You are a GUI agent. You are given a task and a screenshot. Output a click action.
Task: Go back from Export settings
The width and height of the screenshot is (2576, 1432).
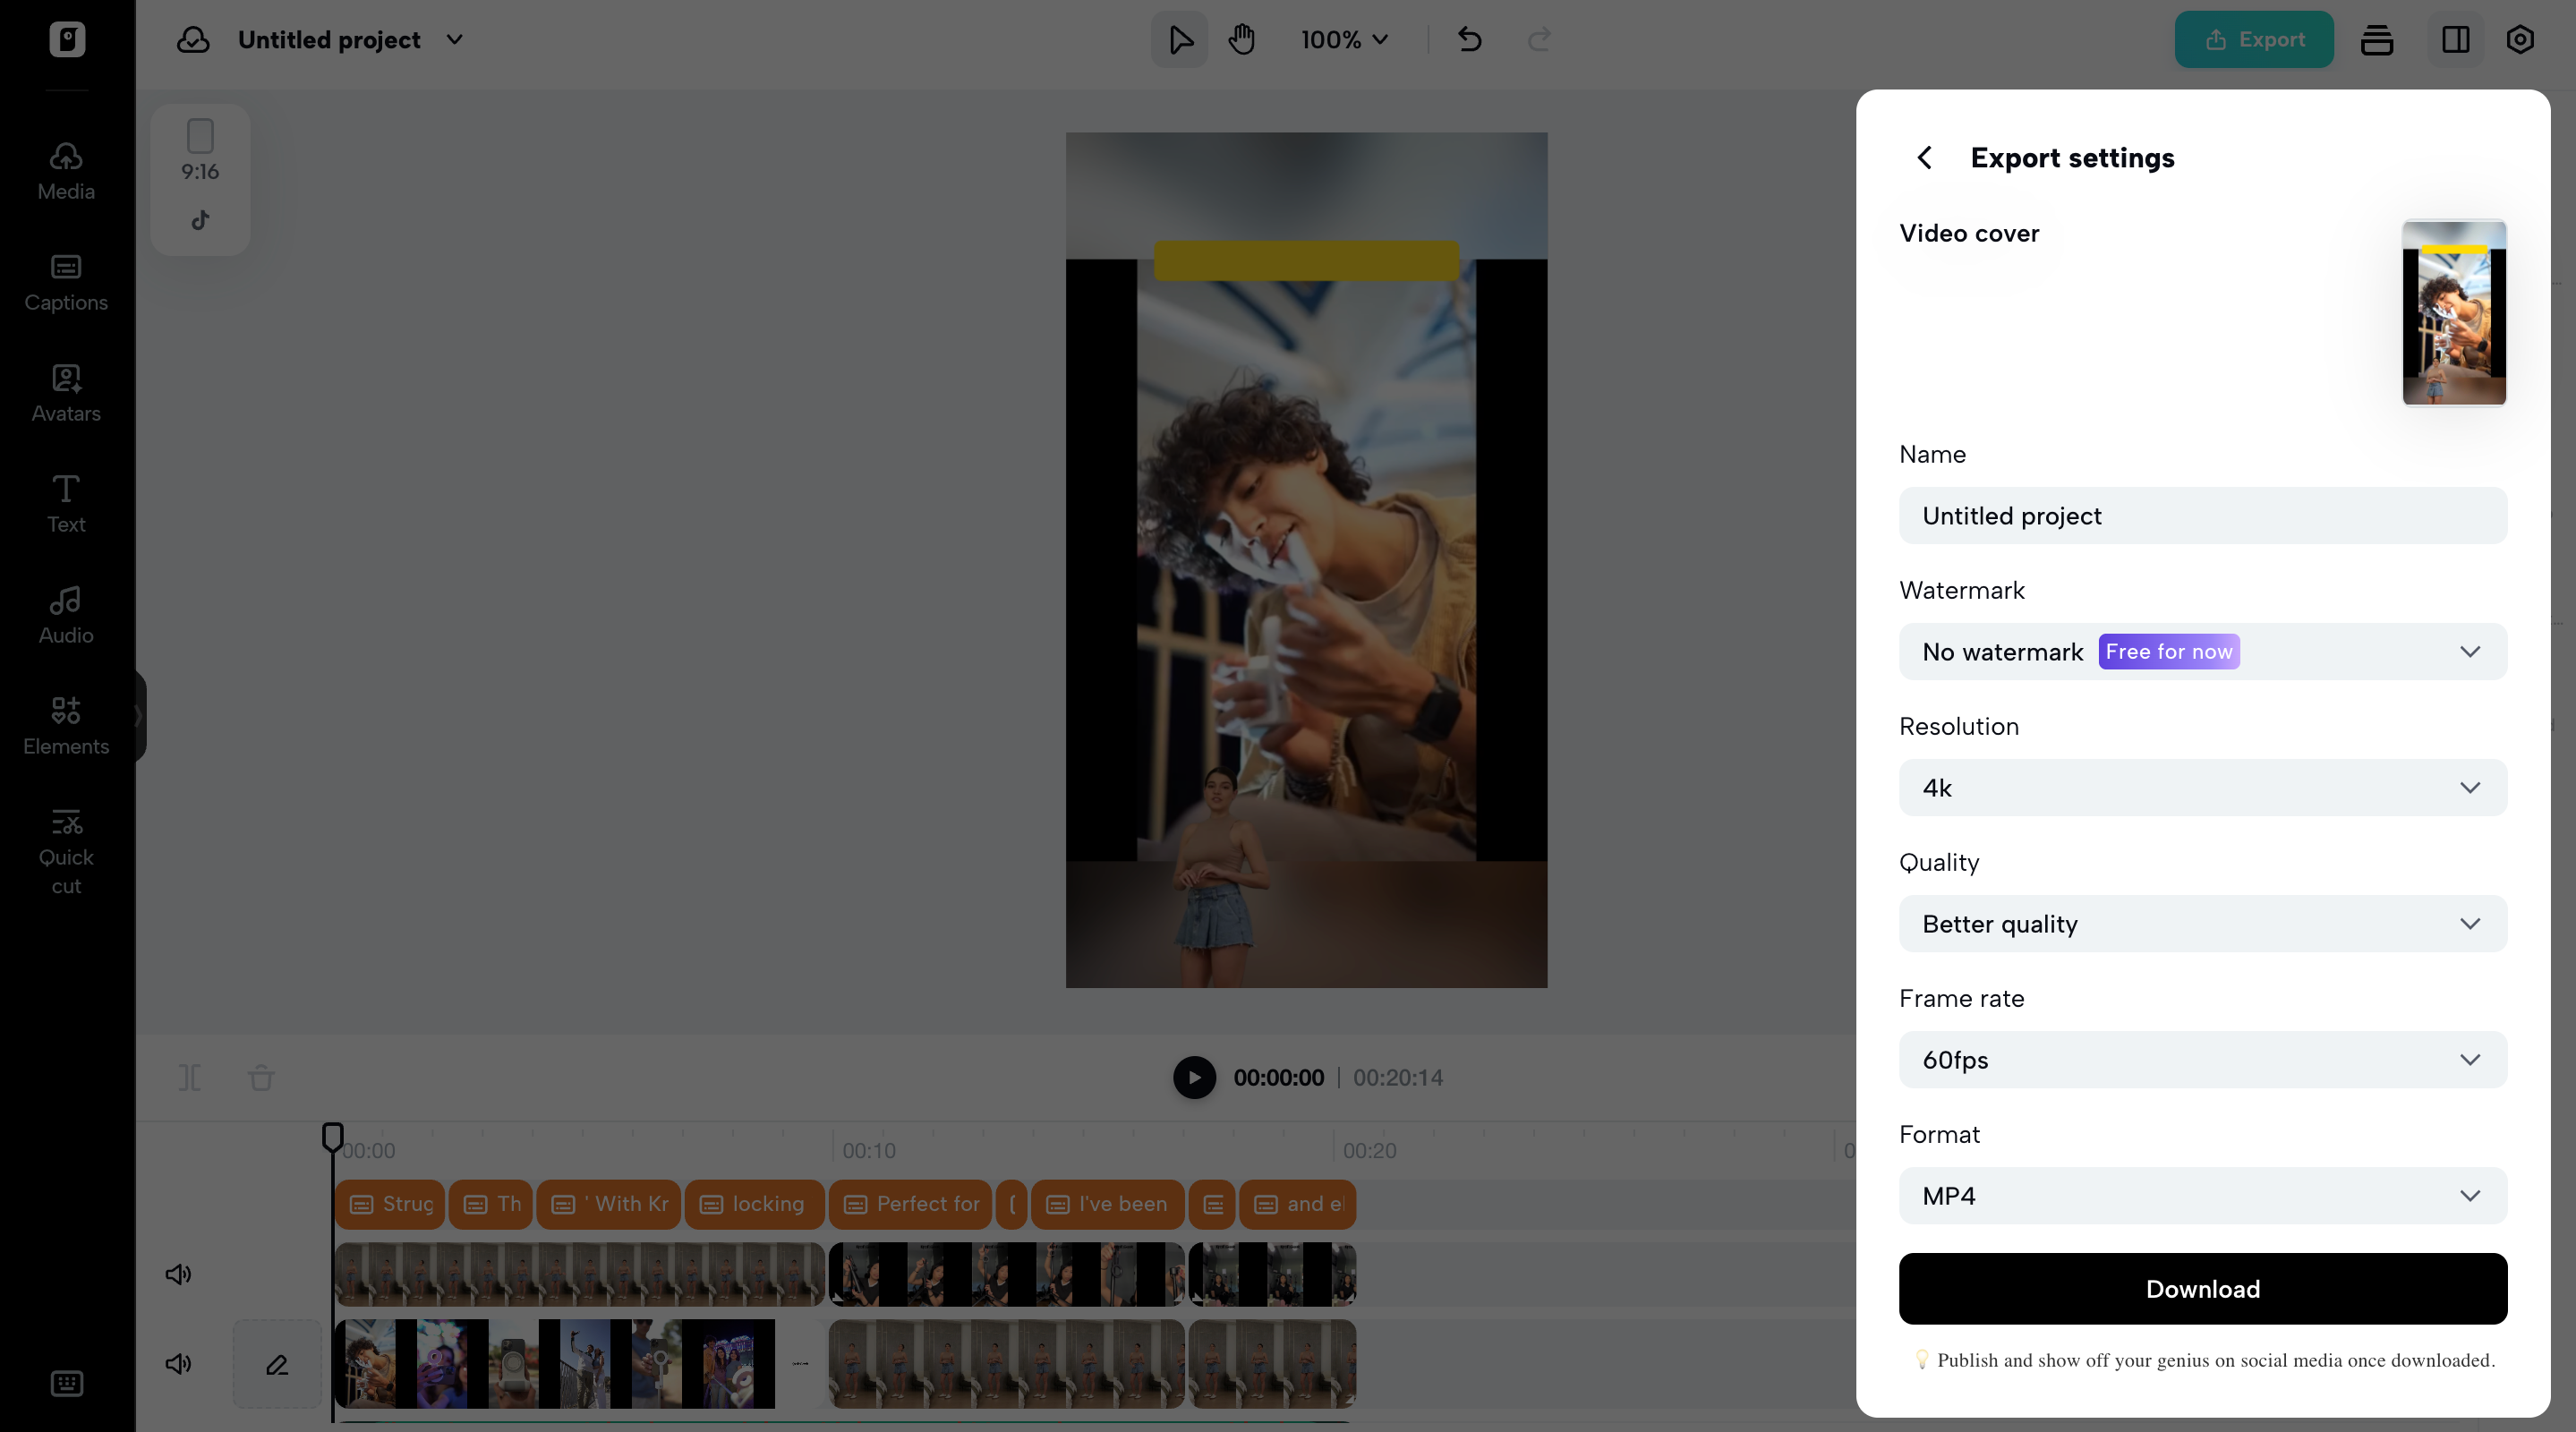coord(1924,158)
